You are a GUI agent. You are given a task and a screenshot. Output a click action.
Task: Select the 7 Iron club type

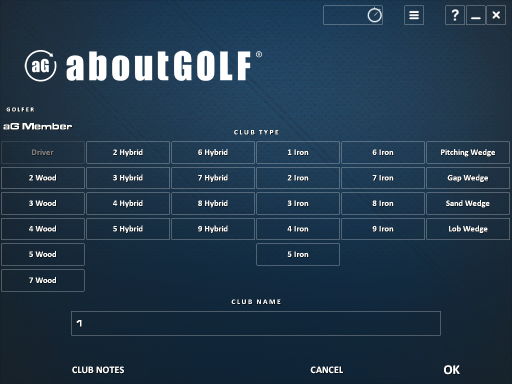click(x=383, y=178)
